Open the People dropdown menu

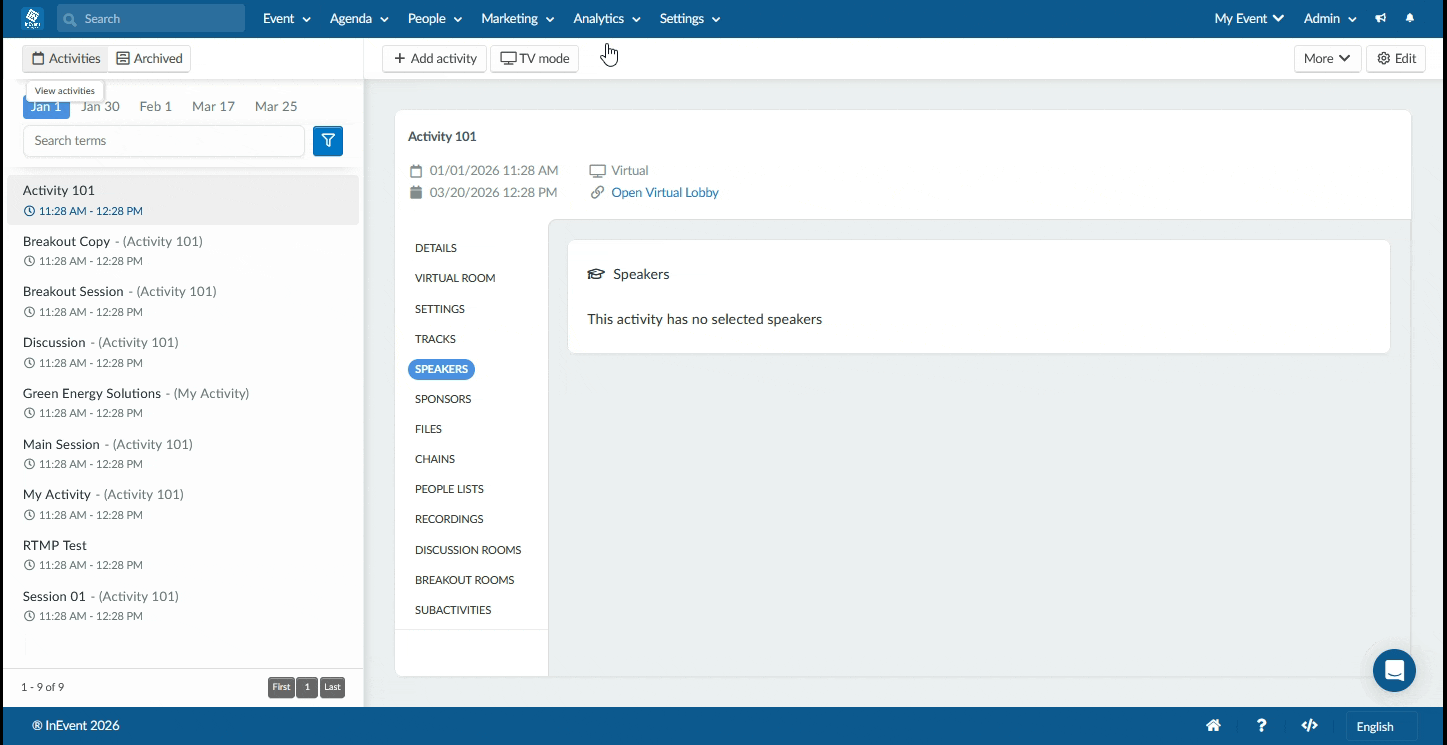click(435, 18)
